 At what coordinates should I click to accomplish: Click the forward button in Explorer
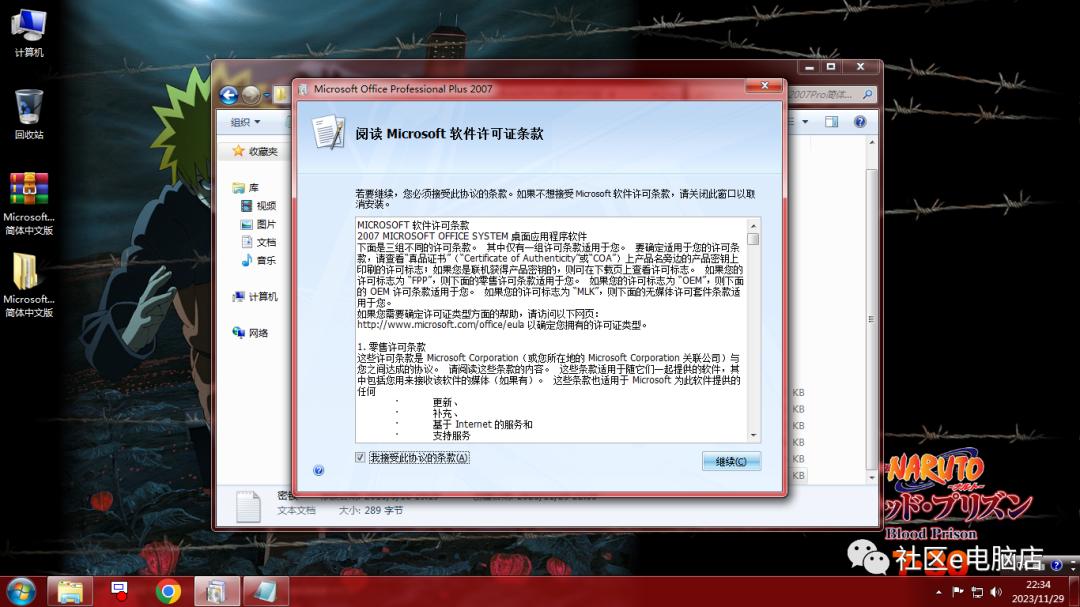251,95
